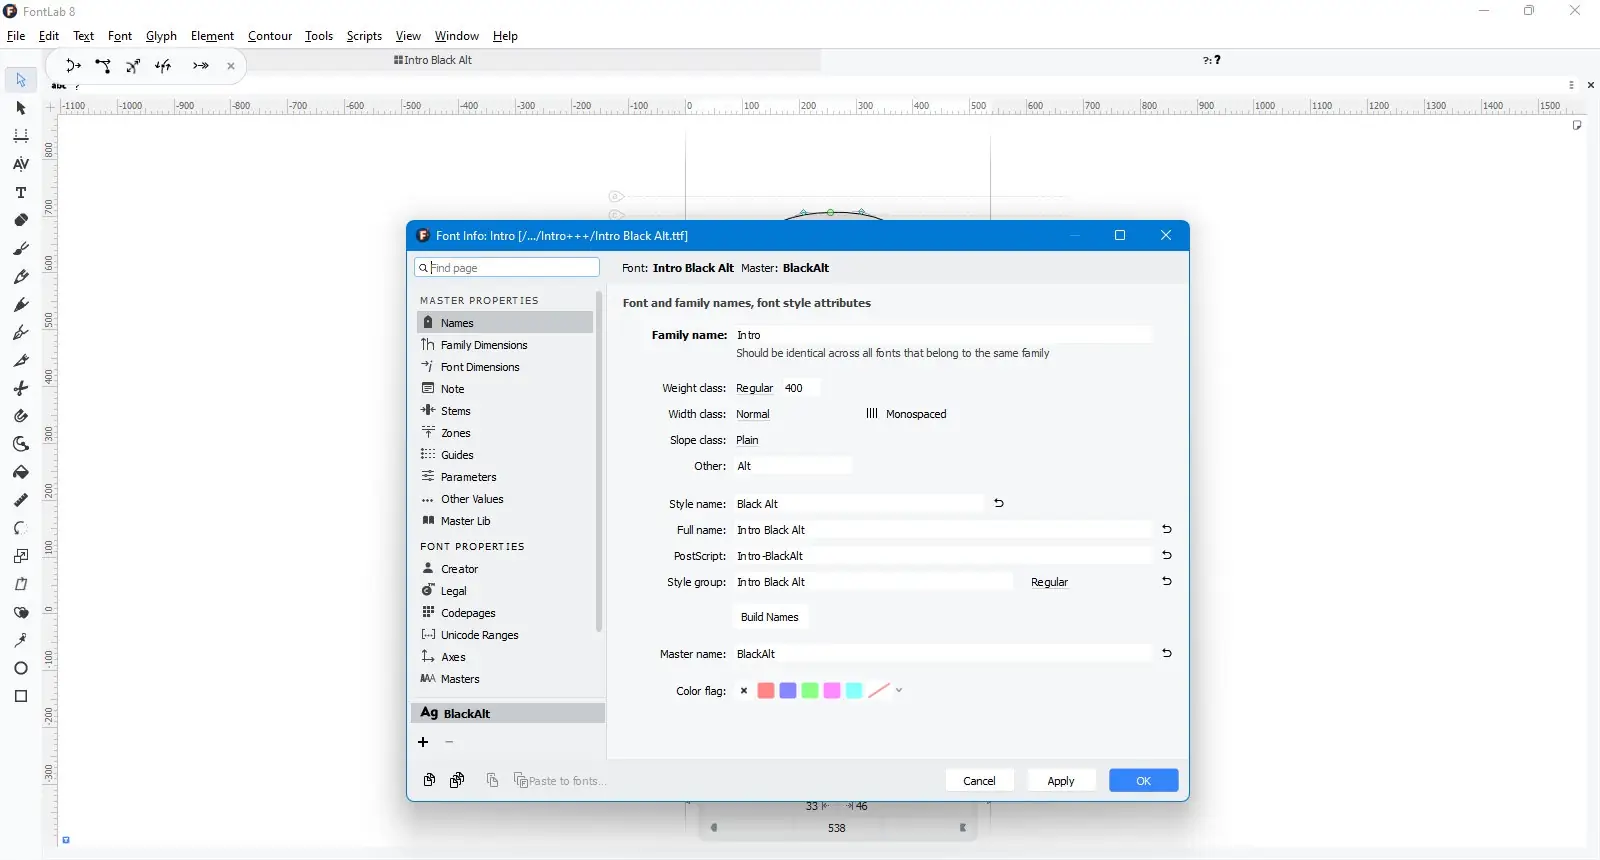Image resolution: width=1600 pixels, height=860 pixels.
Task: Click the triple-arrowhead icon in floating toolbar
Action: click(201, 66)
